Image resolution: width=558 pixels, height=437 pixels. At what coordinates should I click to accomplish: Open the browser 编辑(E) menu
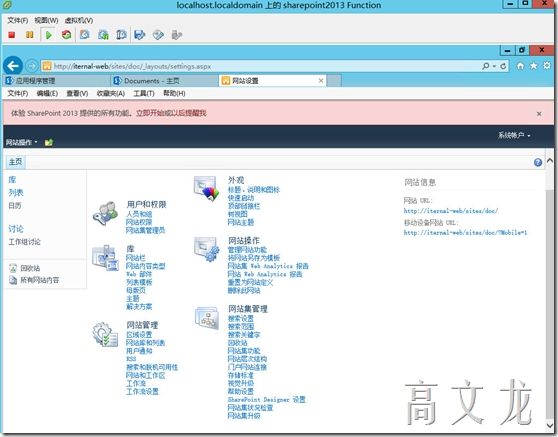47,93
